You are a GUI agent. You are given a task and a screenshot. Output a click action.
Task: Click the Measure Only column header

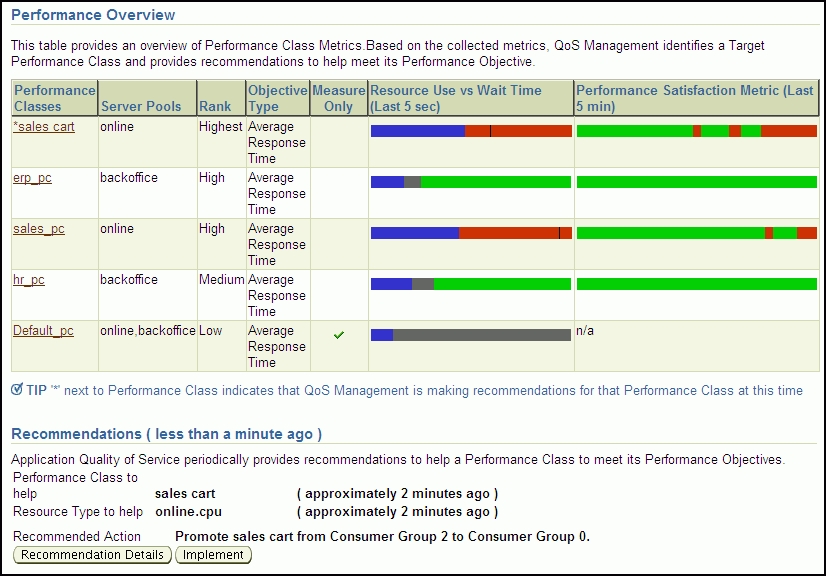[339, 98]
